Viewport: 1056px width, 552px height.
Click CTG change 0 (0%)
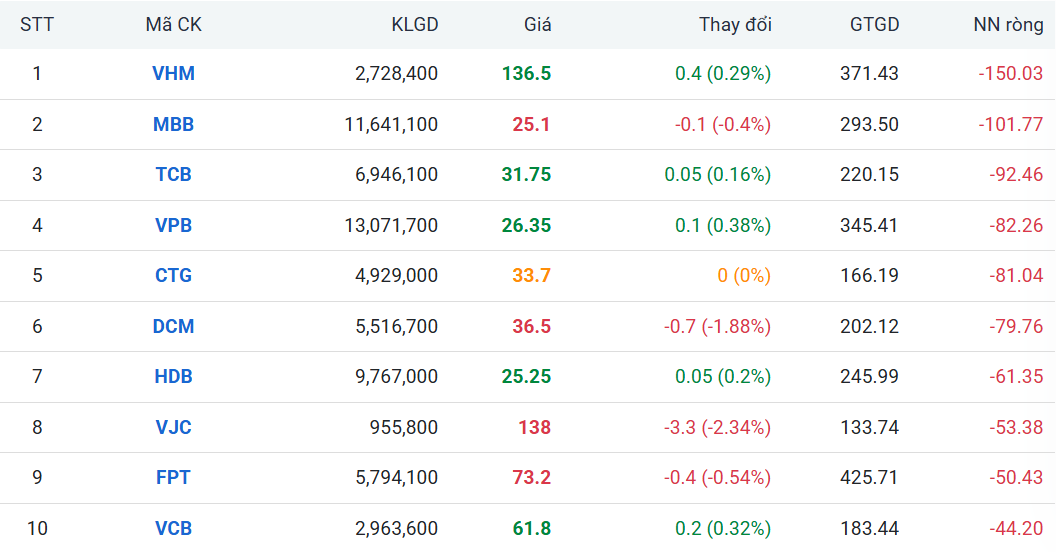[x=744, y=275]
